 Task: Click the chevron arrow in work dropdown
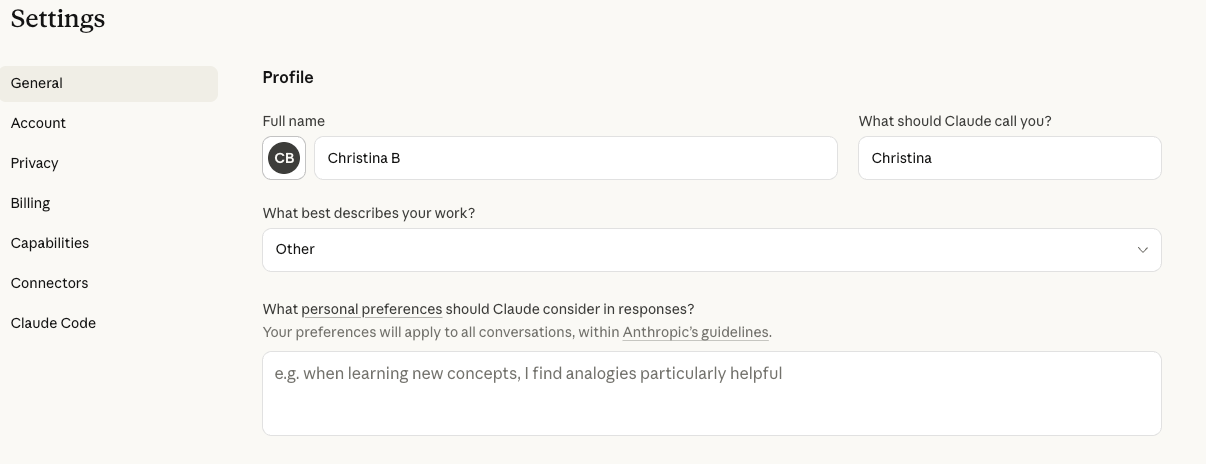(1142, 250)
